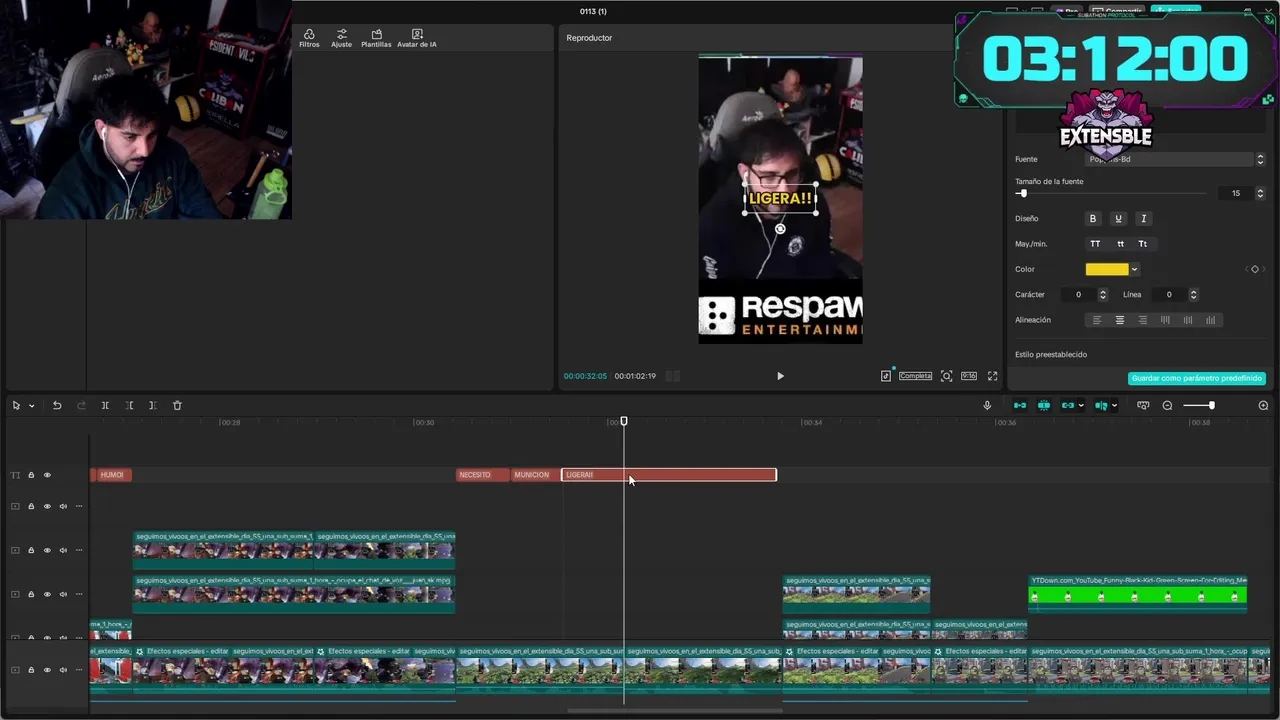
Task: Click the TikTok safe-zone icon under the player
Action: point(886,376)
